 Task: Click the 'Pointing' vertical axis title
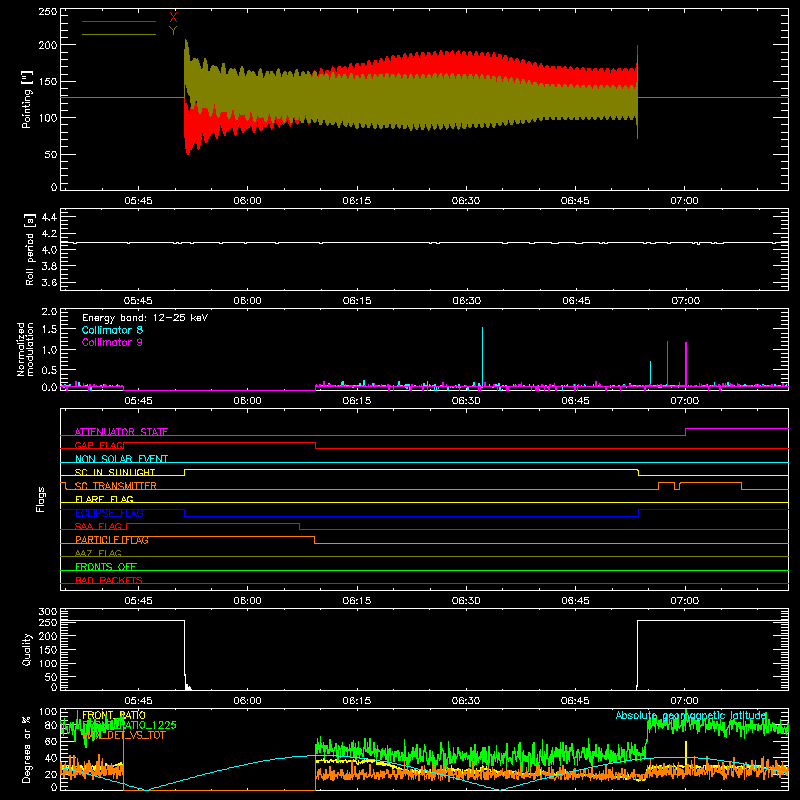pos(27,99)
